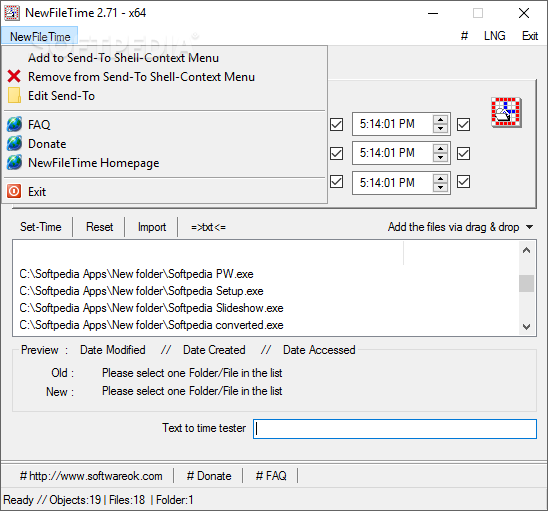Open the # http://www.softwareok.com link

pyautogui.click(x=91, y=476)
